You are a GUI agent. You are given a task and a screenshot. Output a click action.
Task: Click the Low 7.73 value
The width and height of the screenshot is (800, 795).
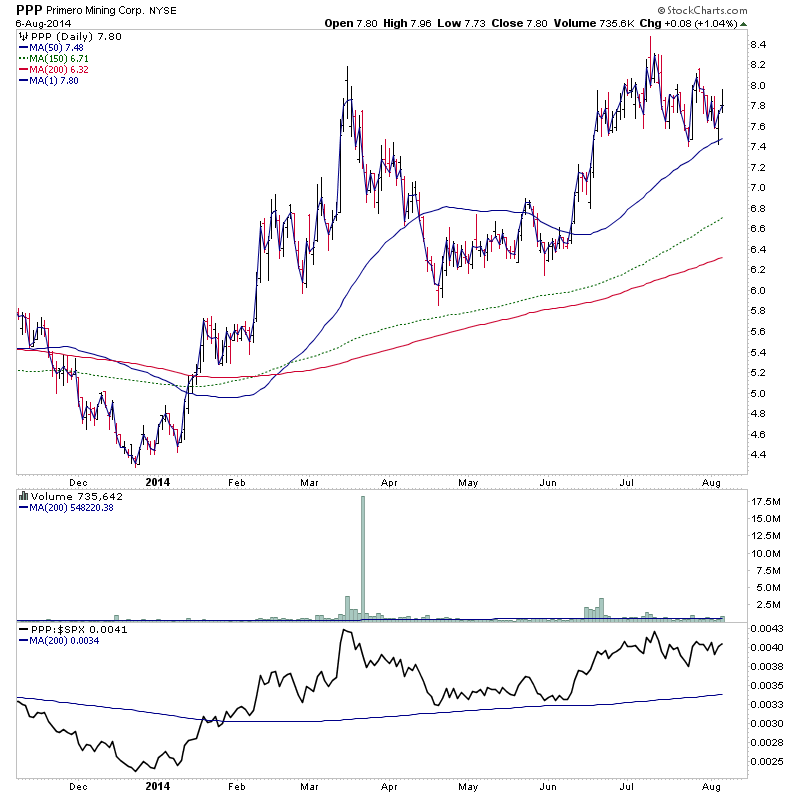pyautogui.click(x=461, y=23)
